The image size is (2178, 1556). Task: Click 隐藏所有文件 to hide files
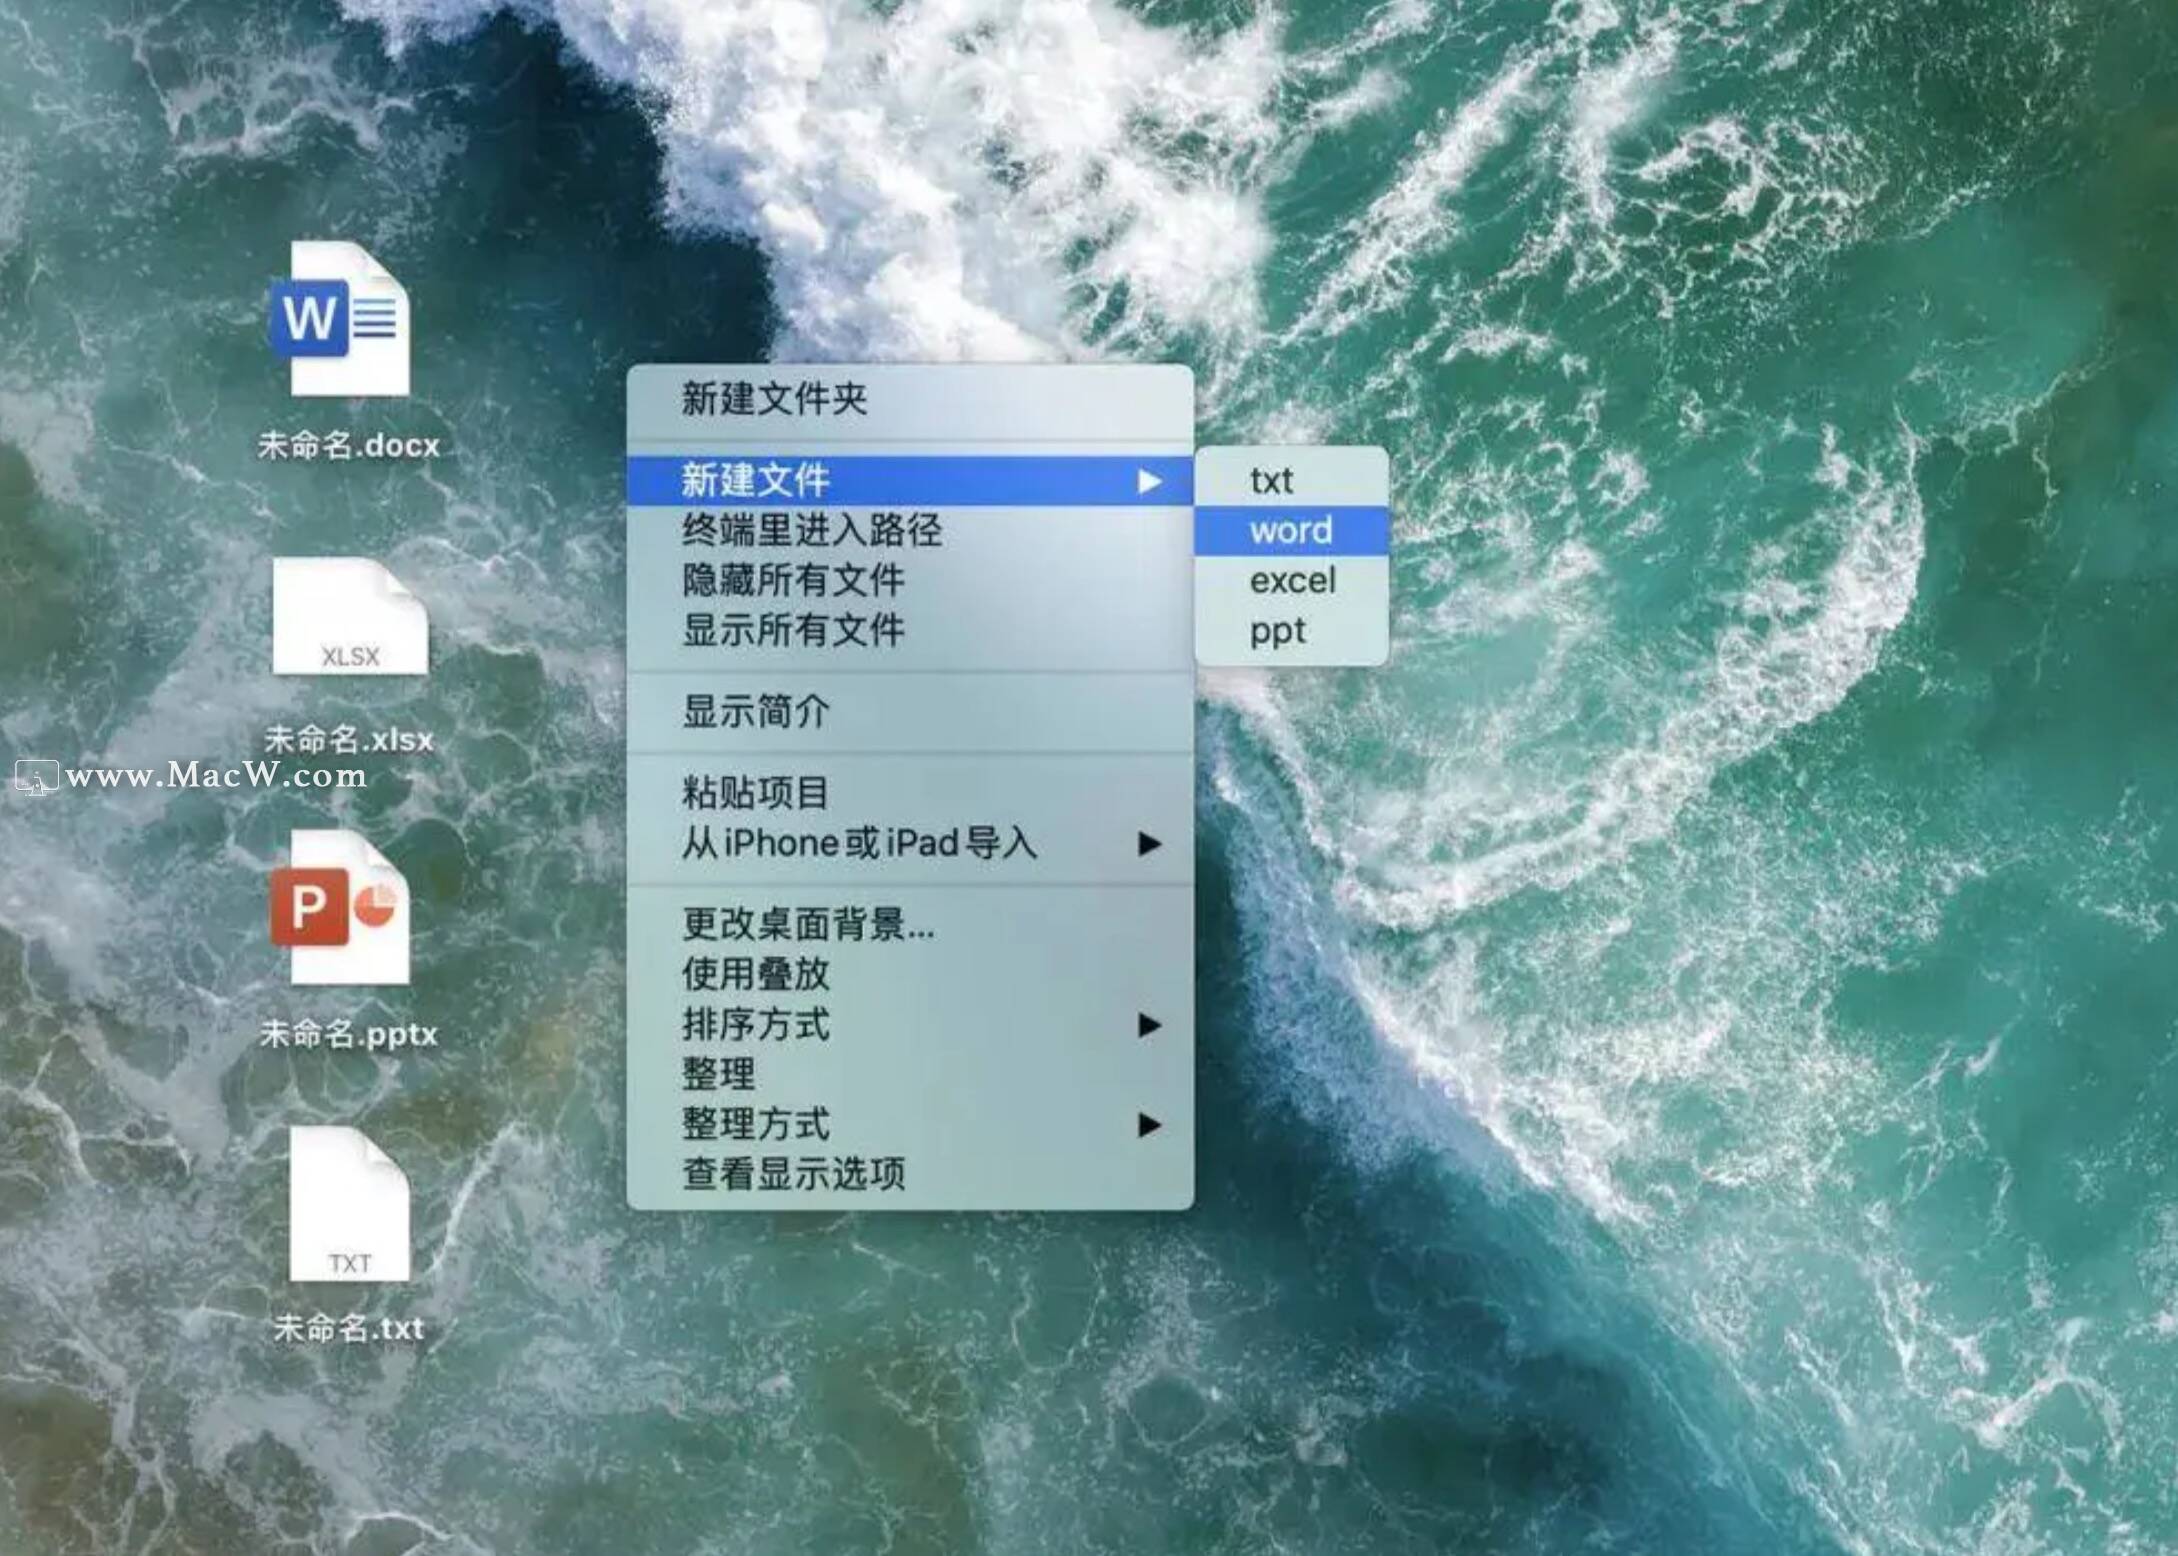pos(793,581)
